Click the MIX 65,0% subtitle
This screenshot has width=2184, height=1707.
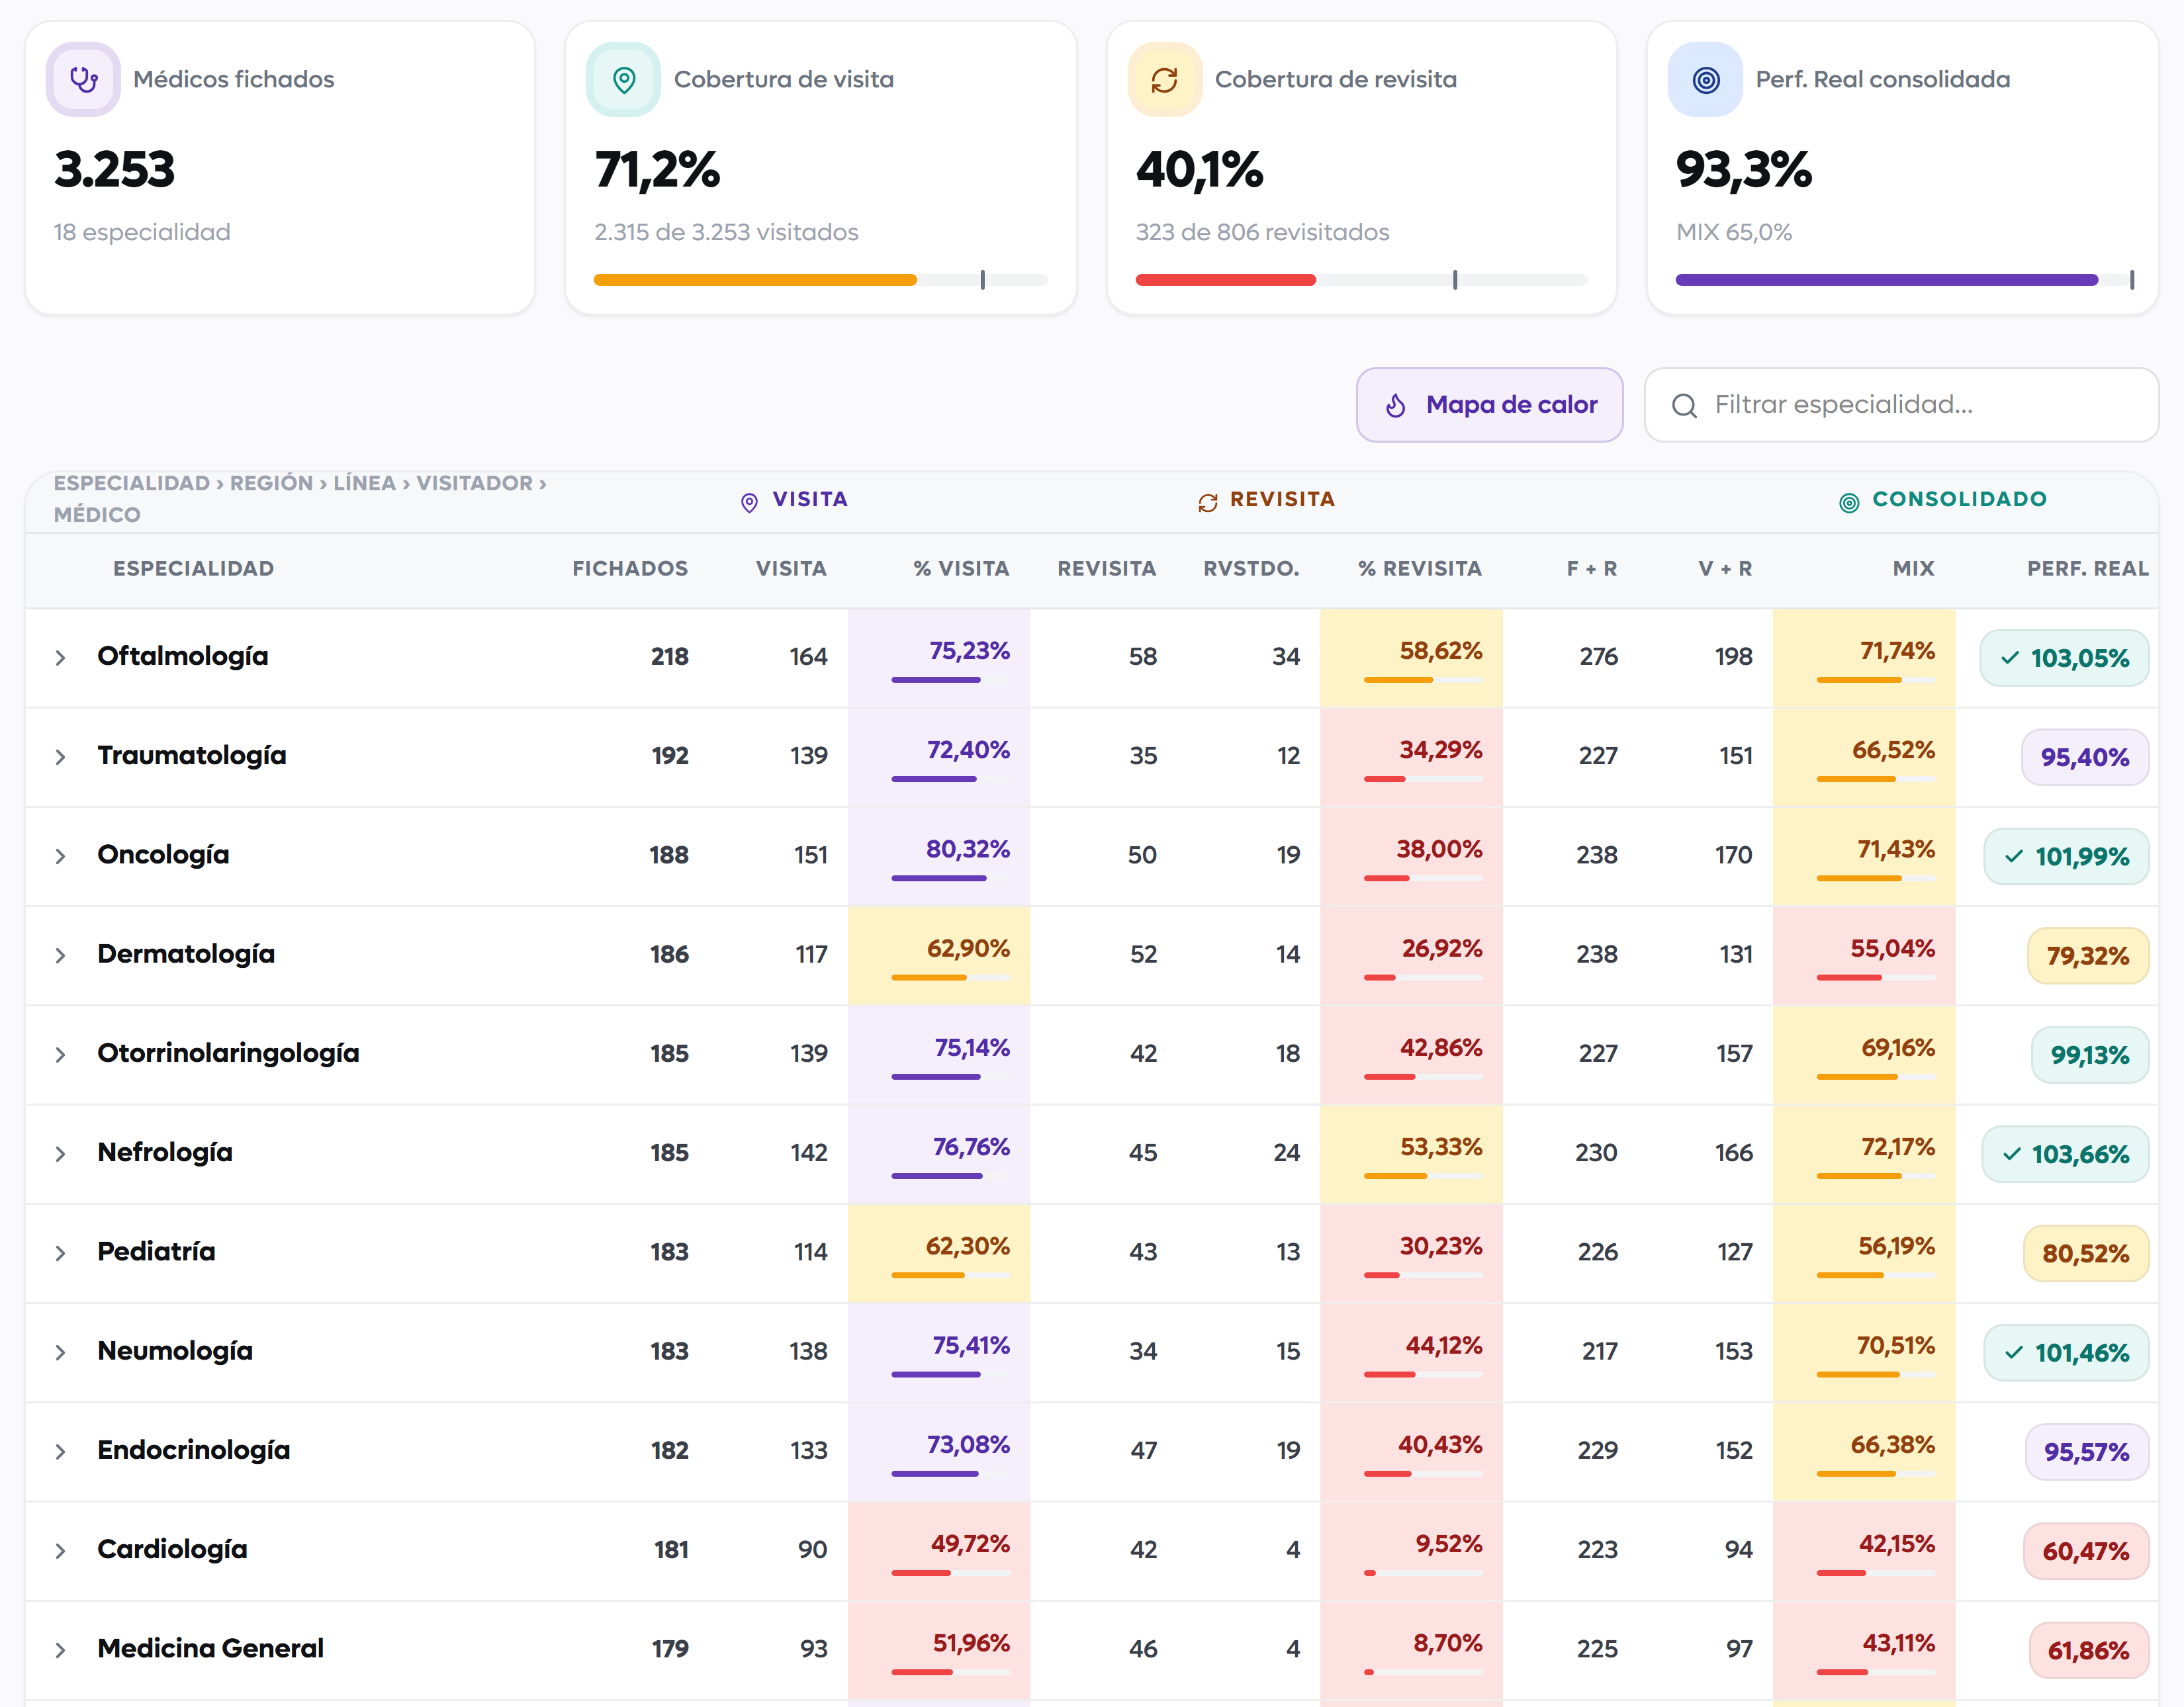(1734, 232)
